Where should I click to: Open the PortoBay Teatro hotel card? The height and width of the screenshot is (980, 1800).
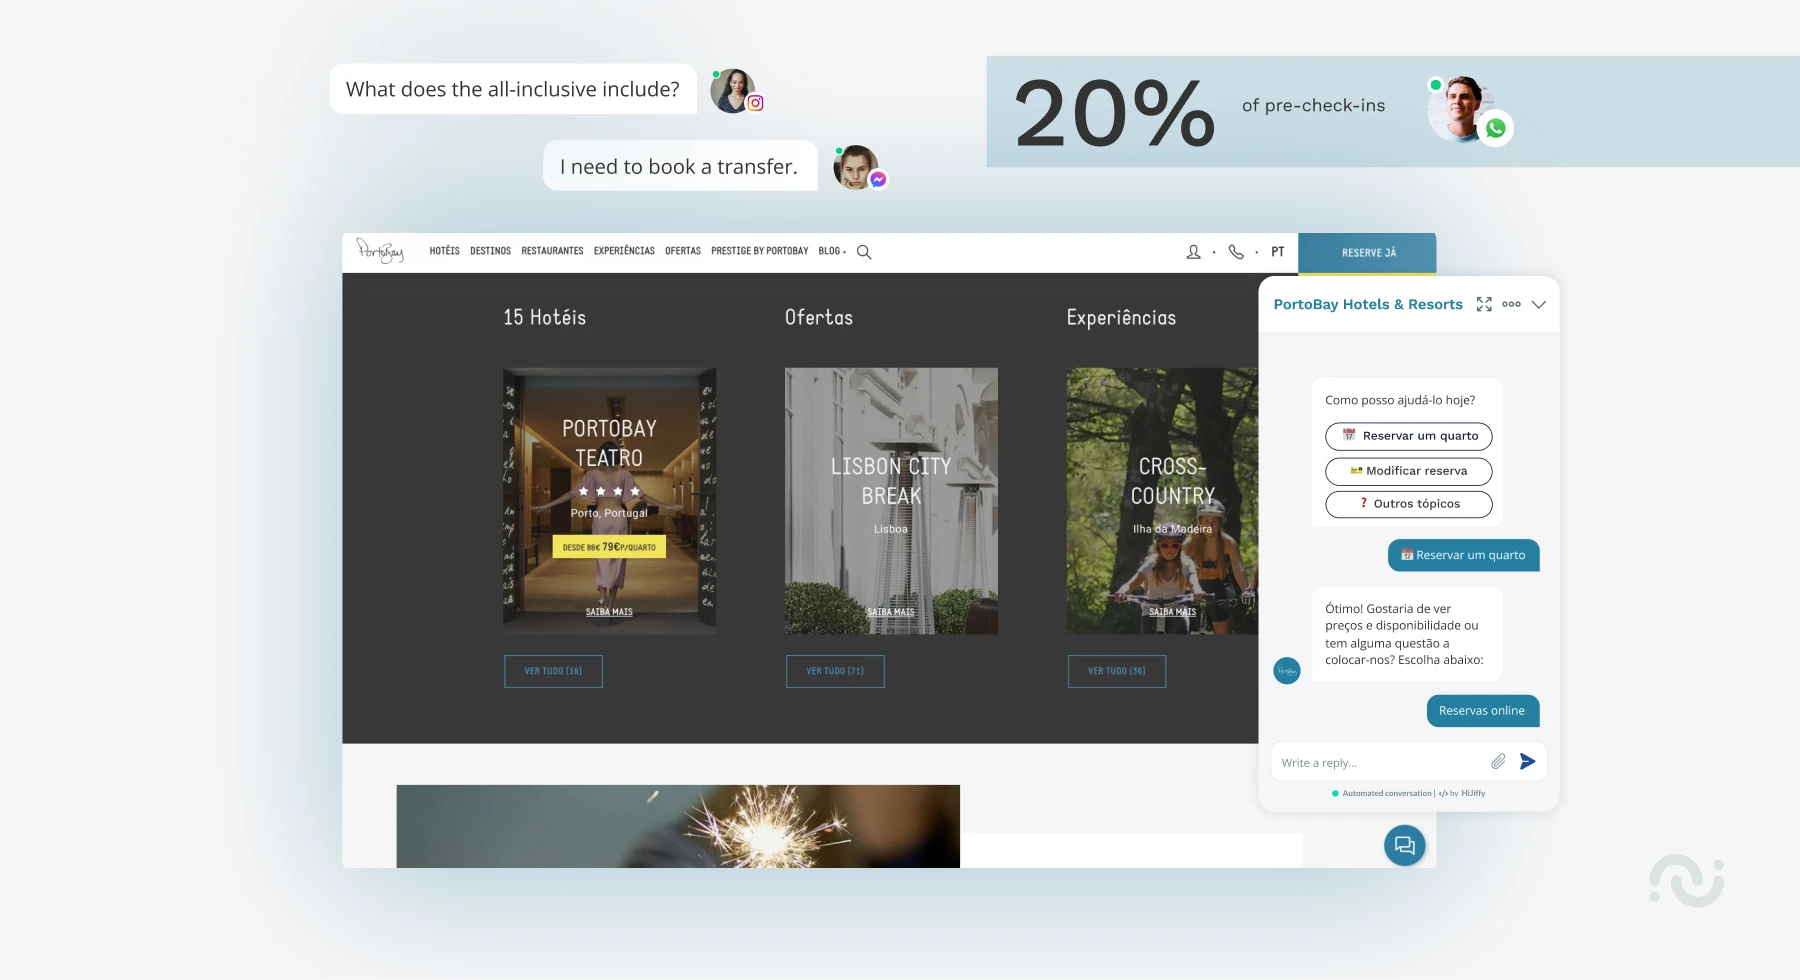(609, 500)
